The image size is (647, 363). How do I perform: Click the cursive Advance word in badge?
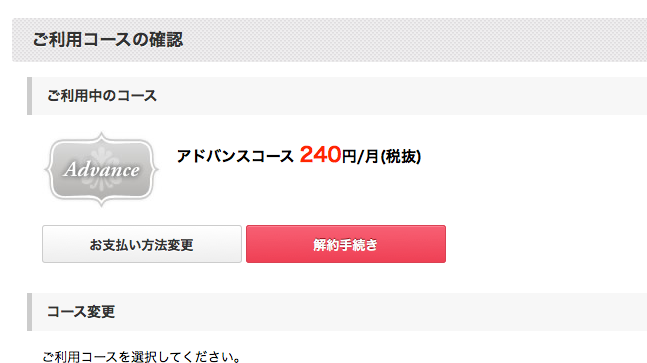coord(102,170)
